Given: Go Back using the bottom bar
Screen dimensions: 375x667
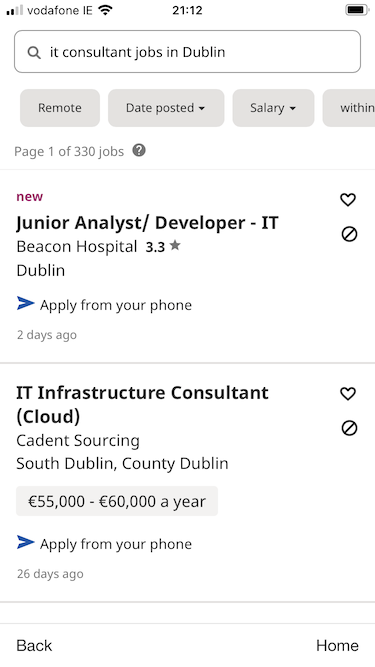Looking at the screenshot, I should 34,646.
